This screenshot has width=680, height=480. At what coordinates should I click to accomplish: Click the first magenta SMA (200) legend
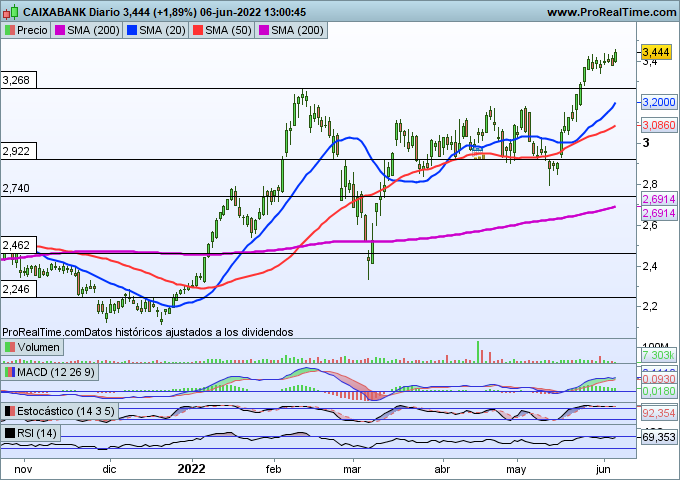[x=87, y=30]
